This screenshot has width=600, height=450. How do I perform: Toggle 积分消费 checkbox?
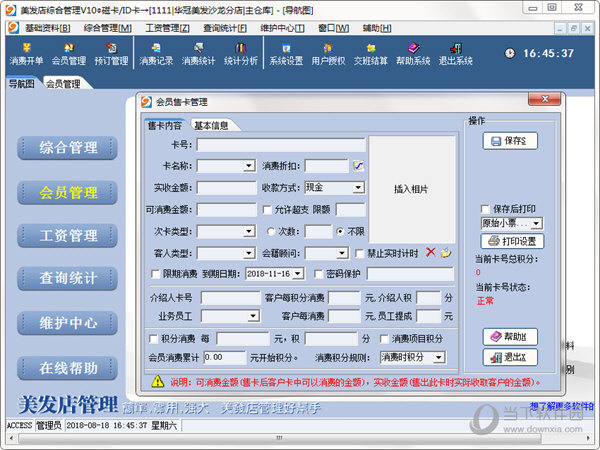[153, 339]
